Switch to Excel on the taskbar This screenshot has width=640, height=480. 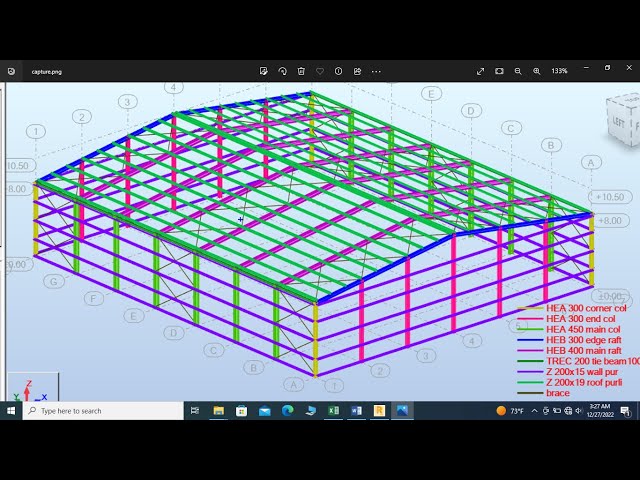(333, 411)
